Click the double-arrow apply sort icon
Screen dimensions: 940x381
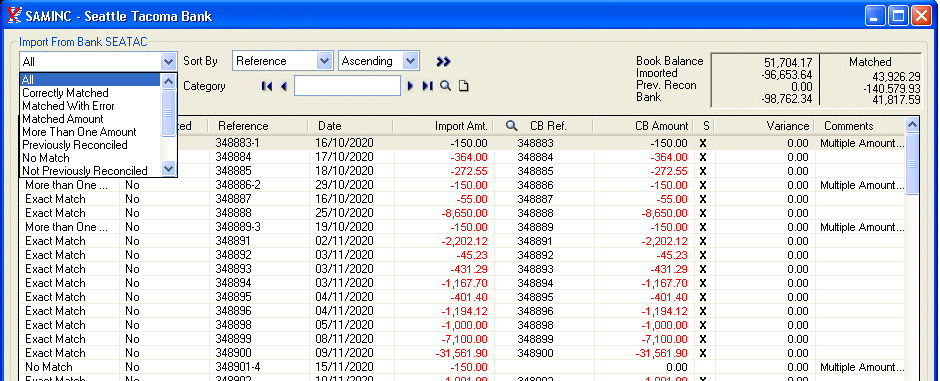443,61
